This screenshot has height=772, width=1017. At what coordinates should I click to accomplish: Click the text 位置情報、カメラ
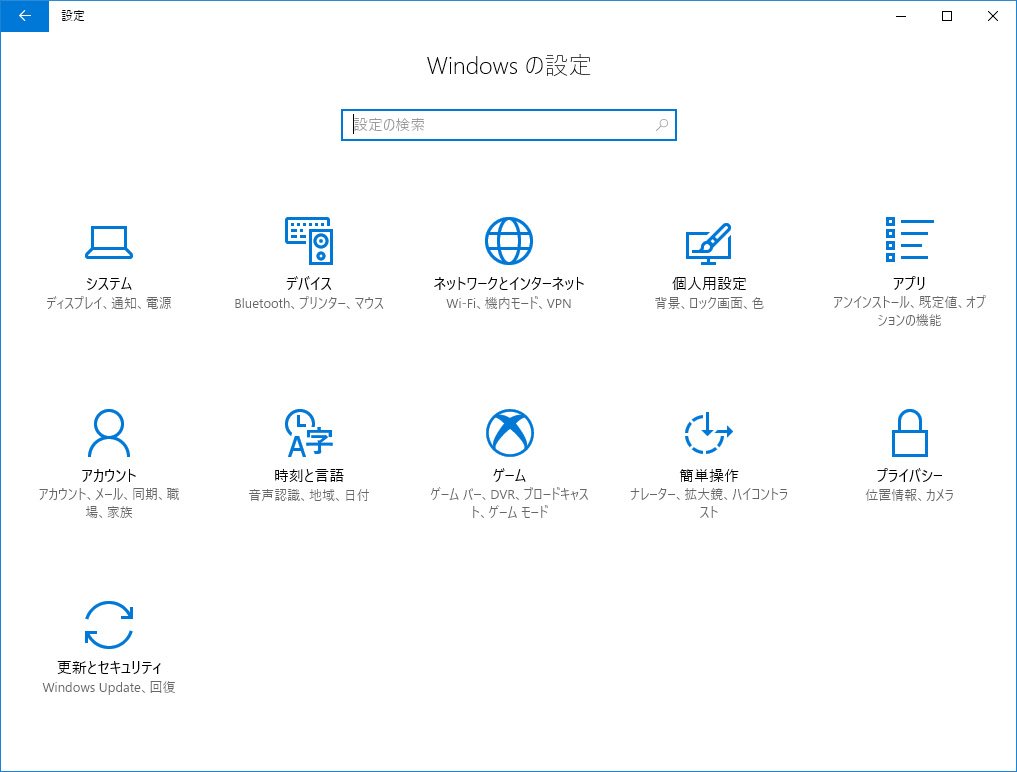coord(909,495)
